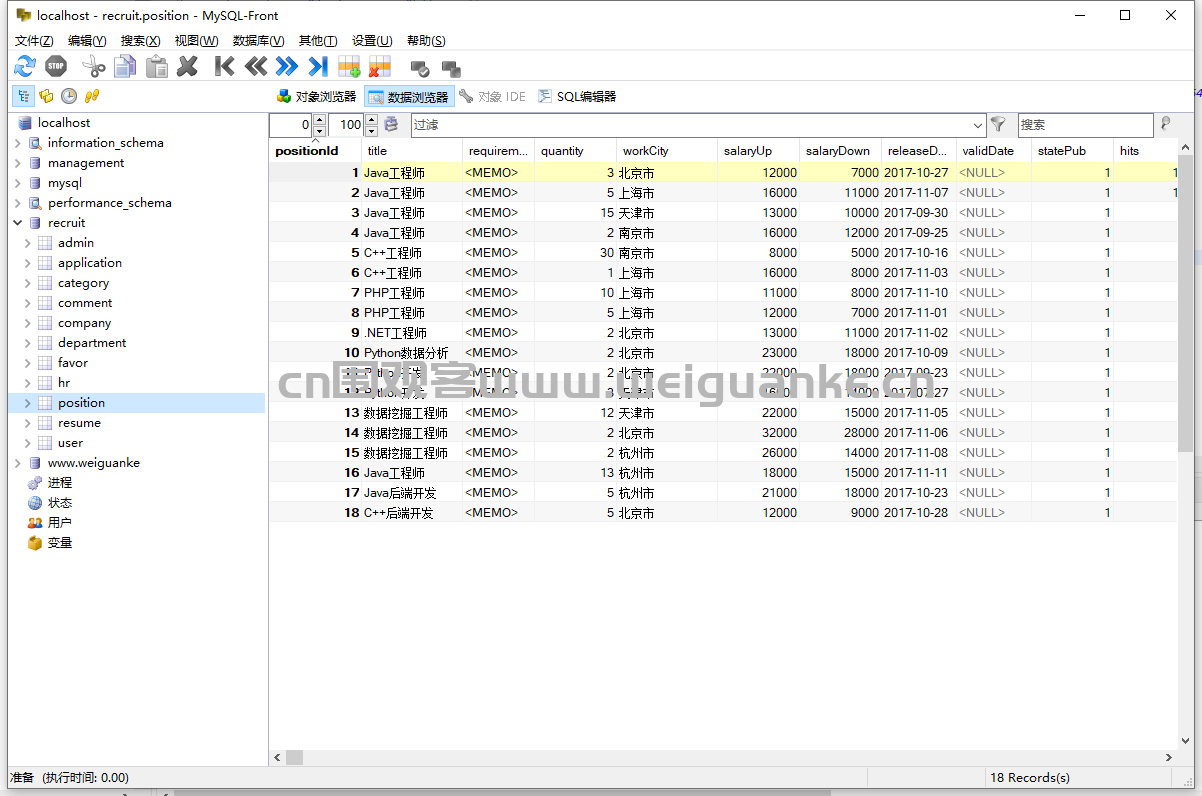Click the X delete icon in the toolbar

coord(187,67)
